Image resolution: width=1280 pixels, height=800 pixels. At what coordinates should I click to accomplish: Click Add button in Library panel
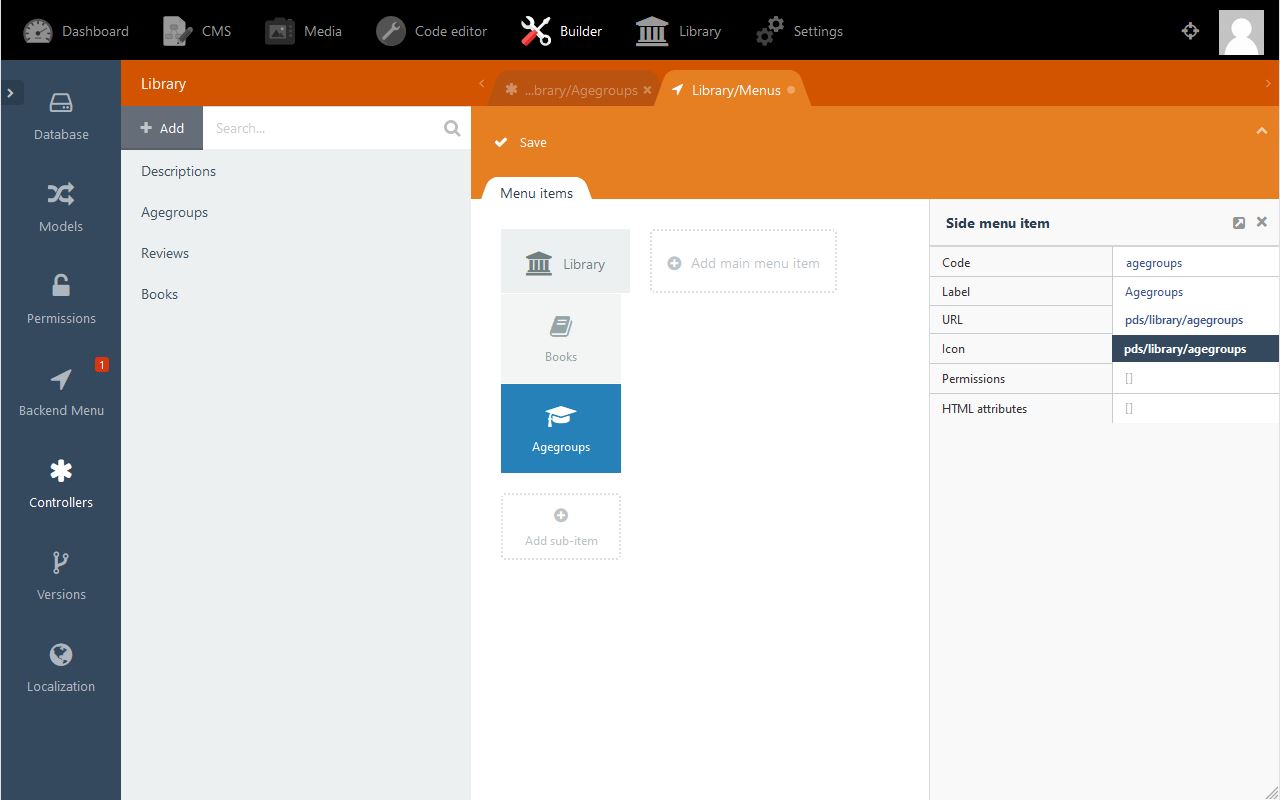162,128
